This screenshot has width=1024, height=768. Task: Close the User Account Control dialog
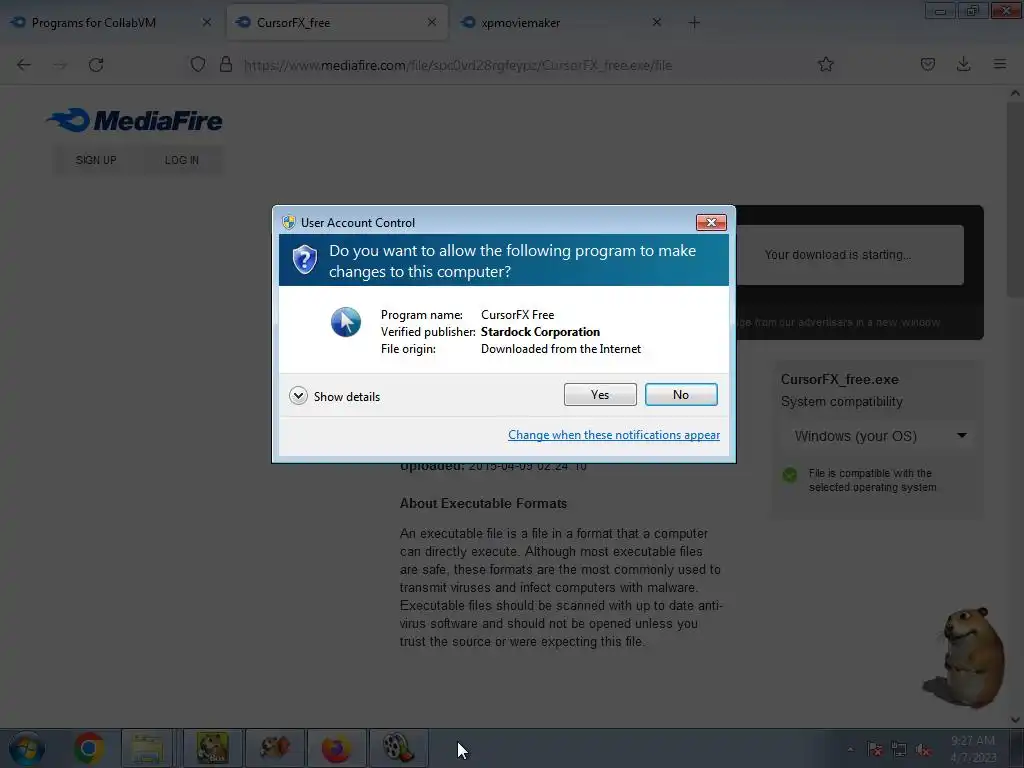[711, 223]
